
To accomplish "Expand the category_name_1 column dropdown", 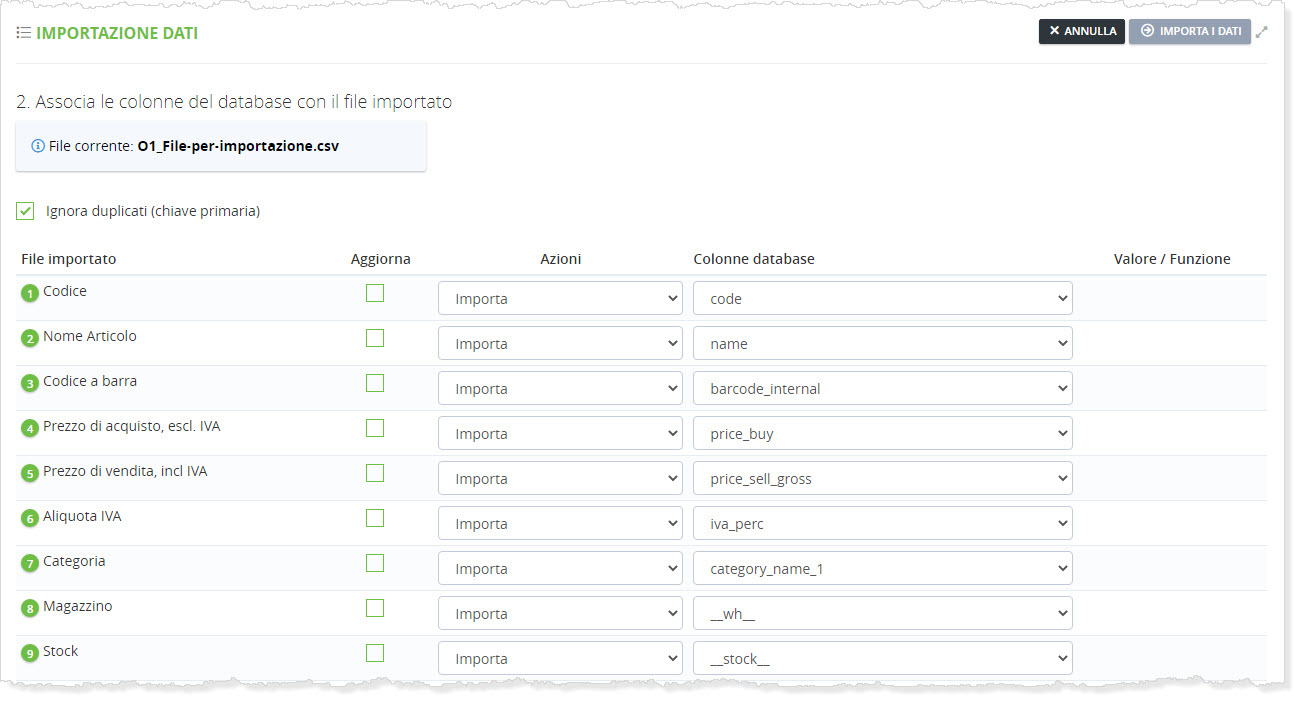I will point(882,569).
